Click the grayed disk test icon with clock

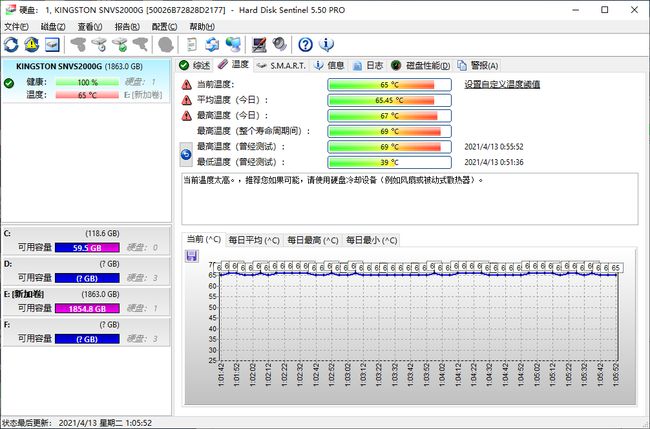click(x=99, y=44)
